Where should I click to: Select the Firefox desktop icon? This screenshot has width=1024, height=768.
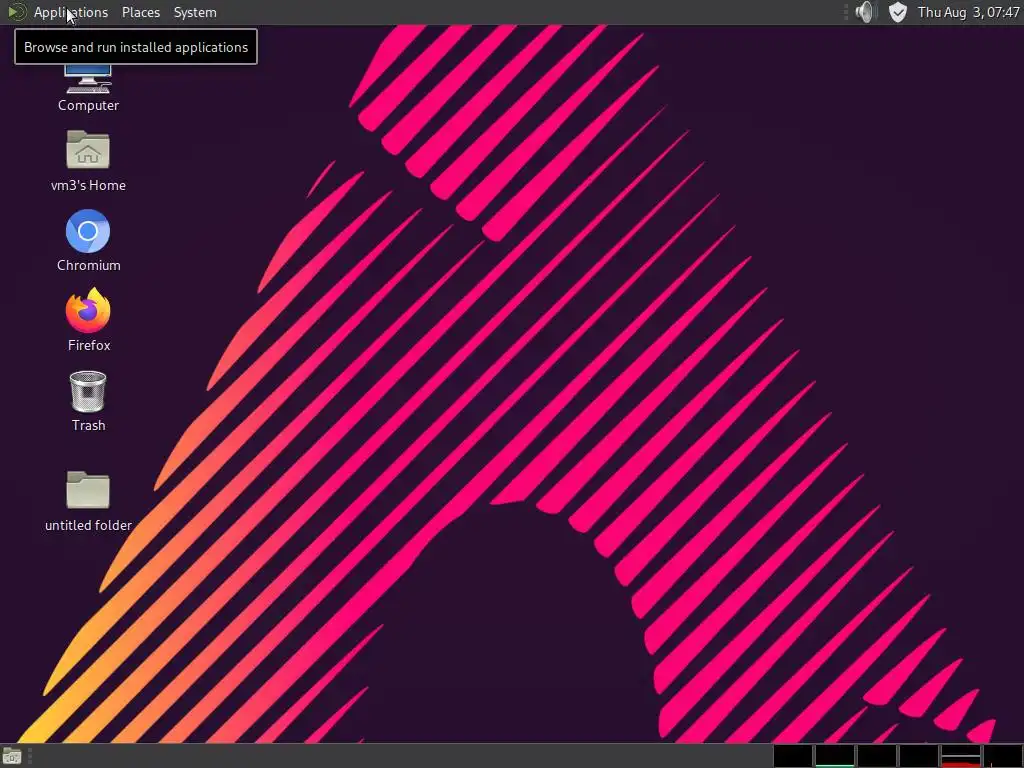click(x=88, y=310)
